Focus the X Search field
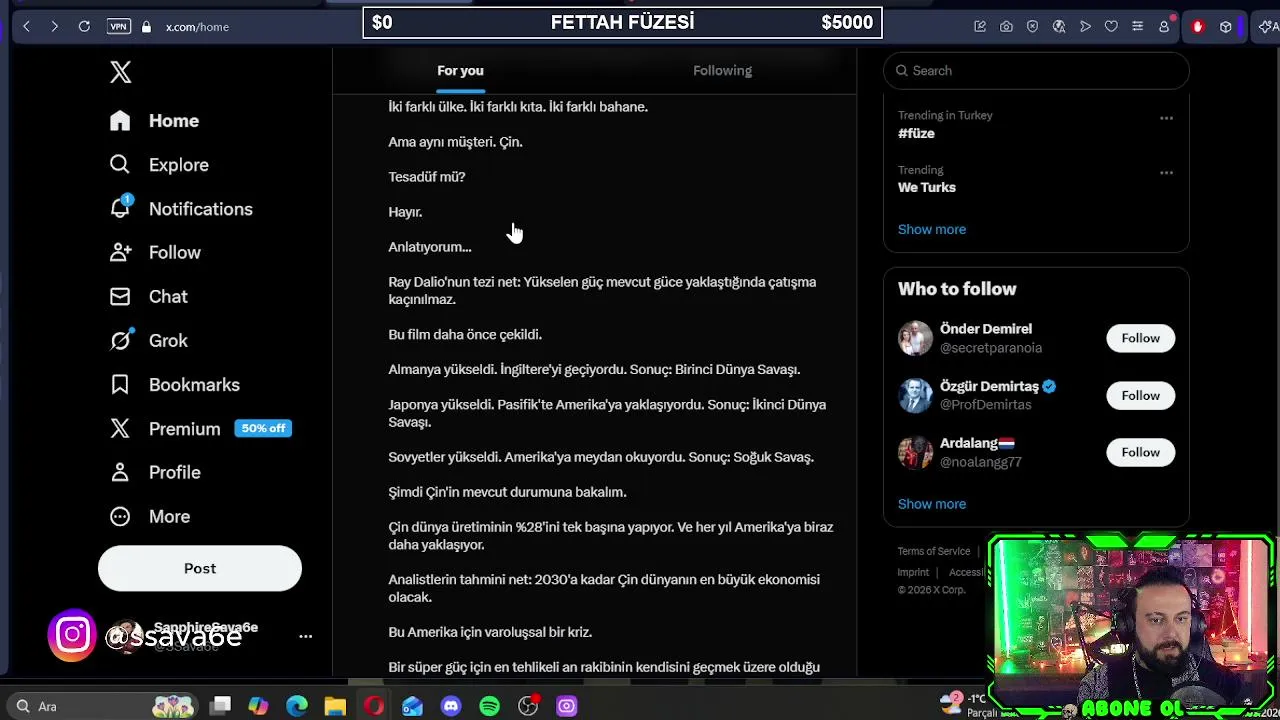The width and height of the screenshot is (1280, 720). (1036, 70)
